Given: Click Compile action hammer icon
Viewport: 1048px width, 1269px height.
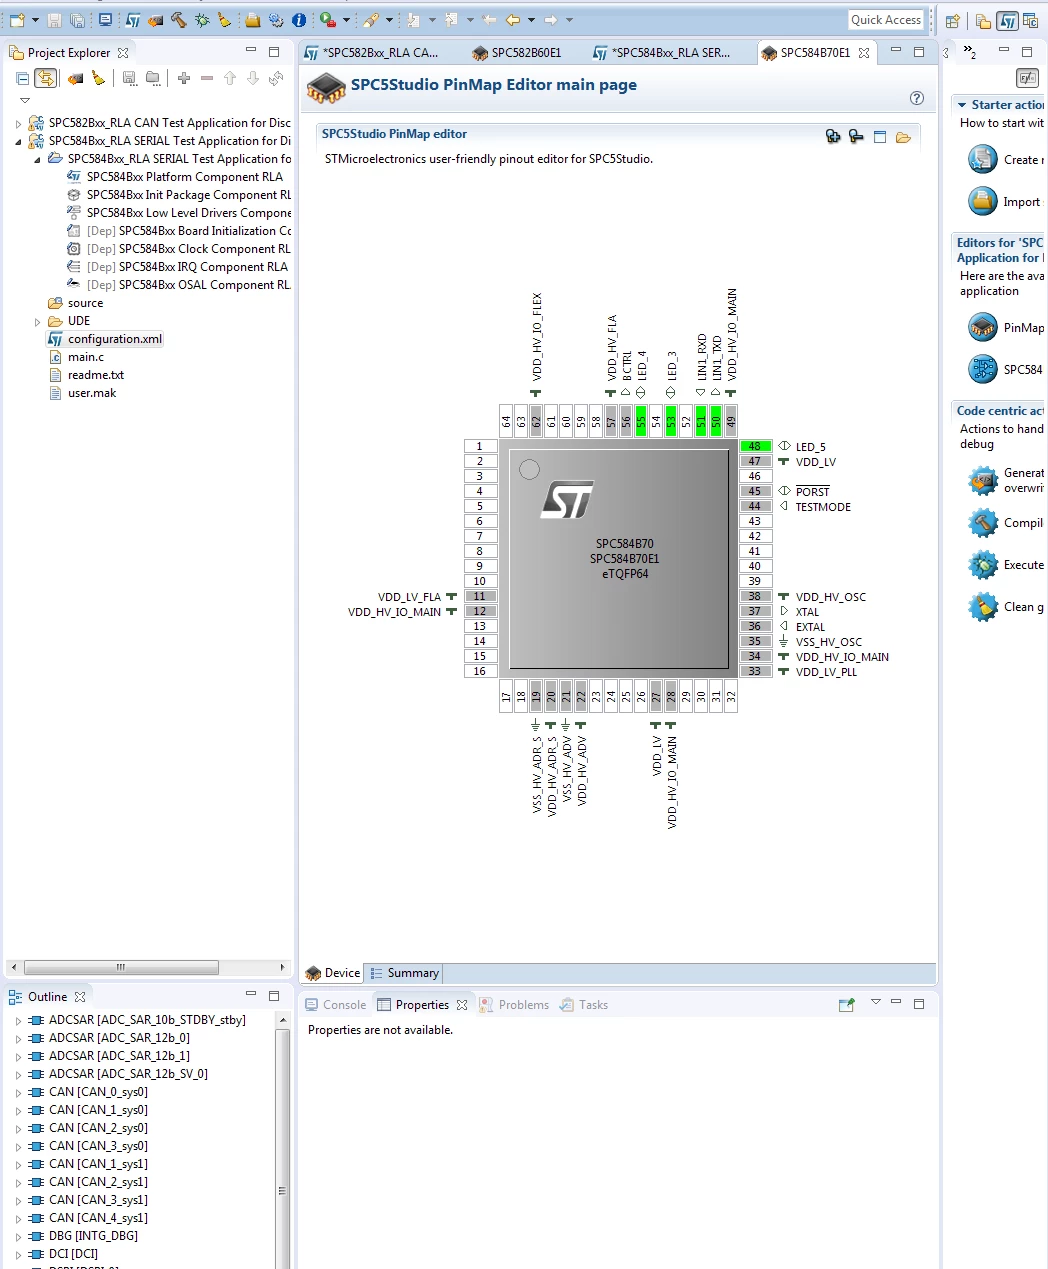Looking at the screenshot, I should [x=983, y=522].
